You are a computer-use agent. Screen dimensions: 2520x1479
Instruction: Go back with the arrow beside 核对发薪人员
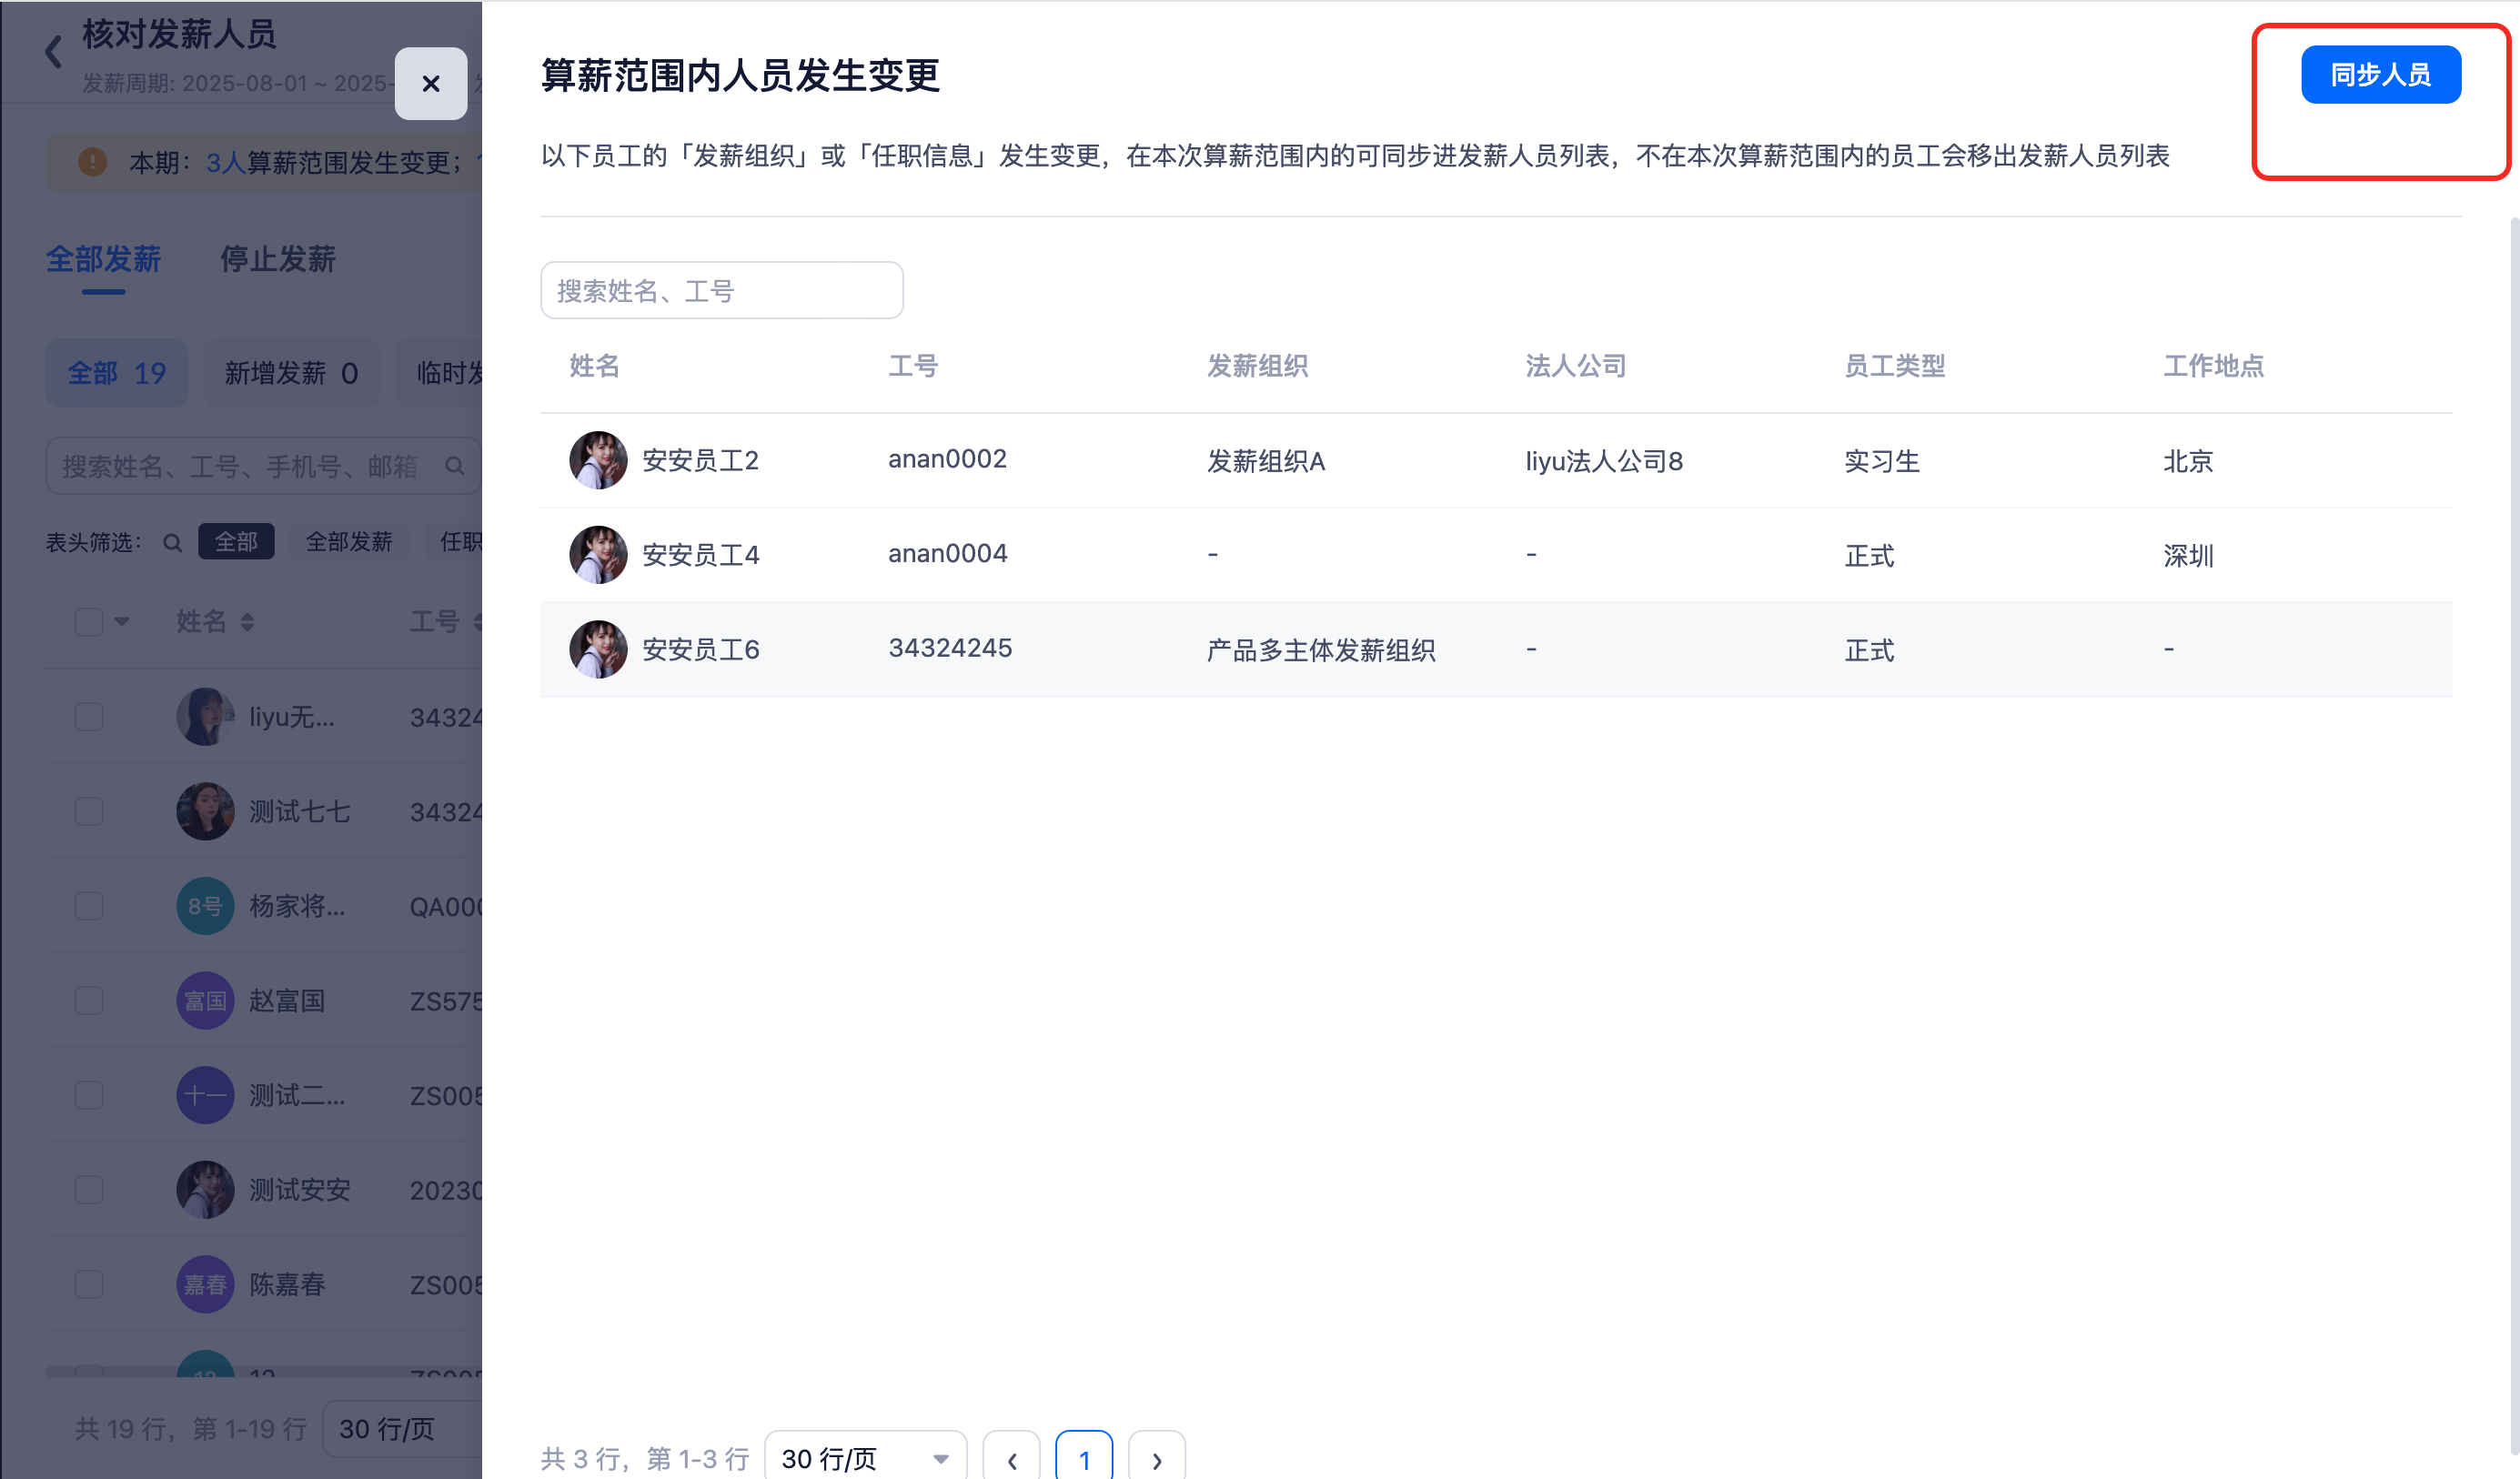[54, 51]
